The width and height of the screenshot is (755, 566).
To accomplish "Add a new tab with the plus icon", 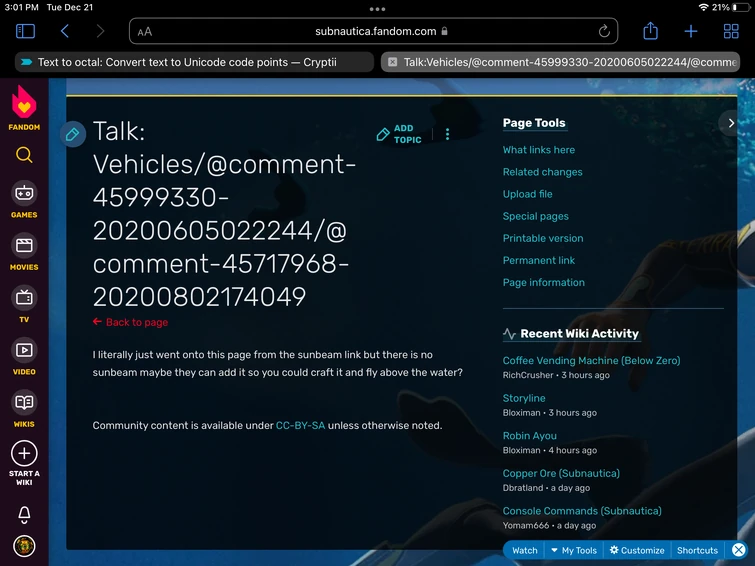I will pyautogui.click(x=690, y=31).
